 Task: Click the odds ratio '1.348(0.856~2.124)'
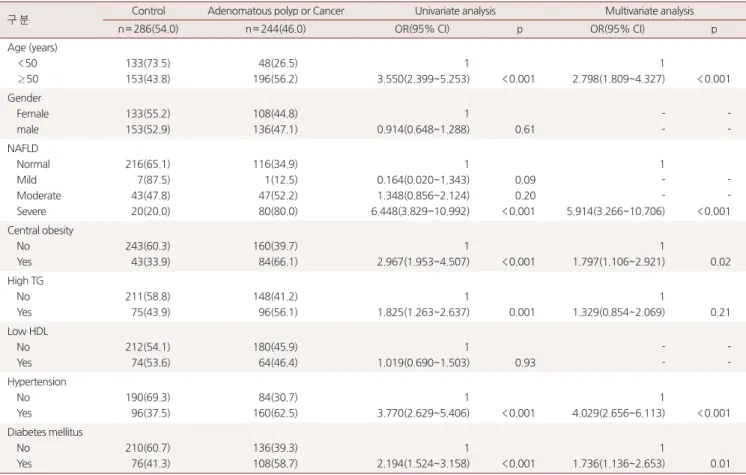click(423, 196)
